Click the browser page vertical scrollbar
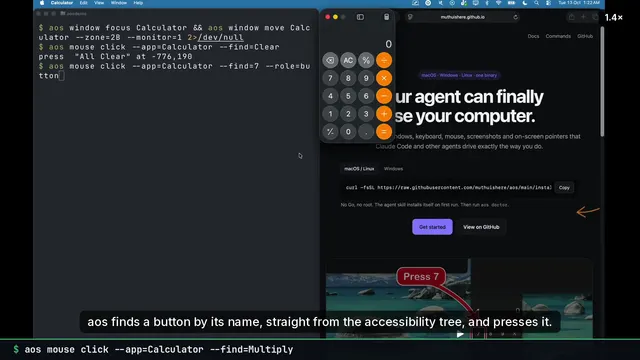This screenshot has height=360, width=640. point(602,82)
